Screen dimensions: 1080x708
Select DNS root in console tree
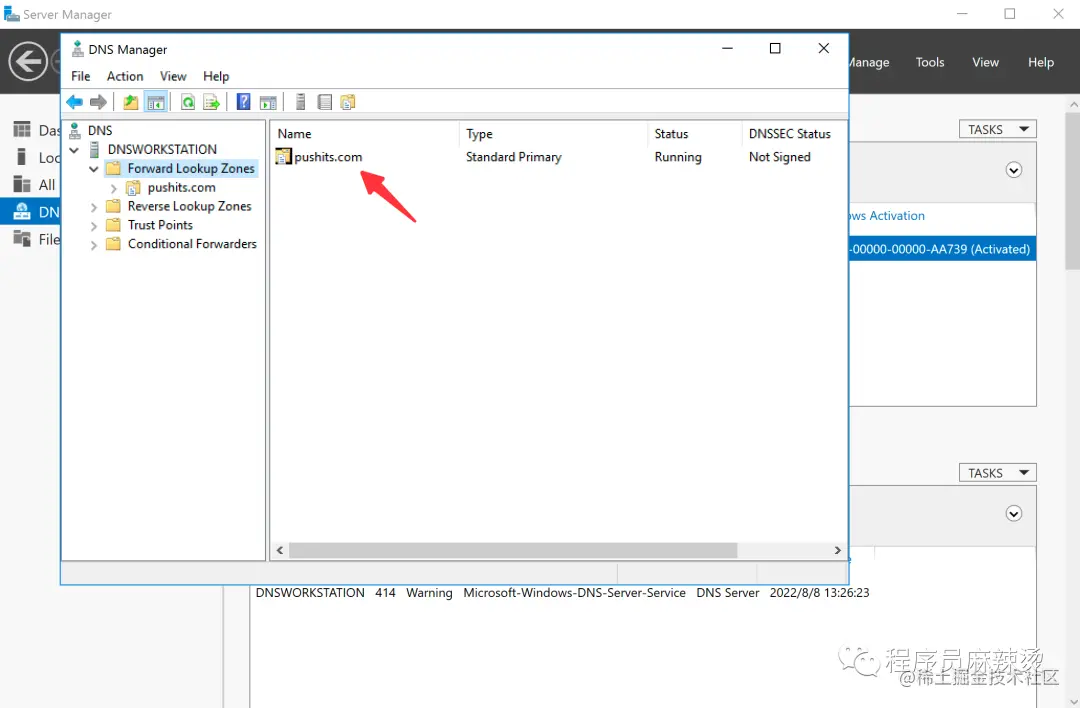100,130
